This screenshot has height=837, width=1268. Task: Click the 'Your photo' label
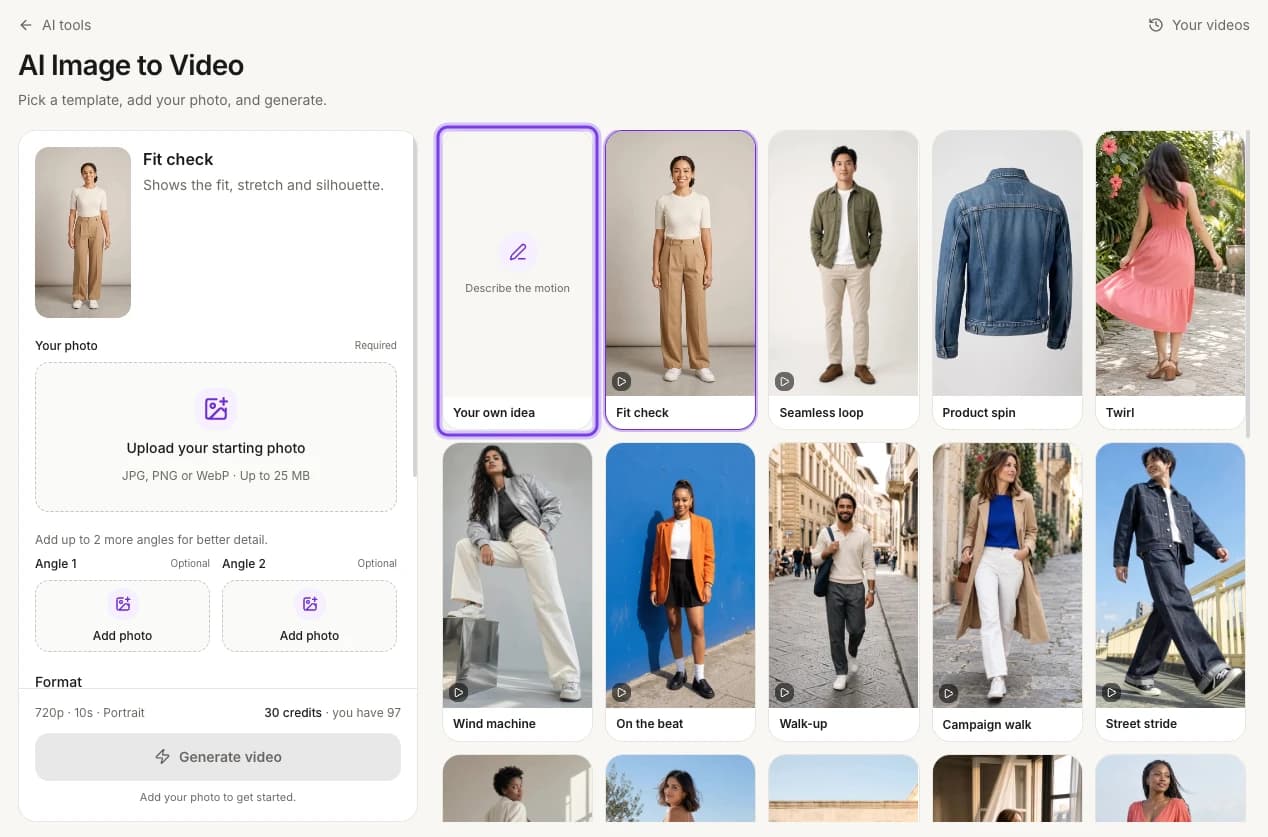click(x=66, y=345)
